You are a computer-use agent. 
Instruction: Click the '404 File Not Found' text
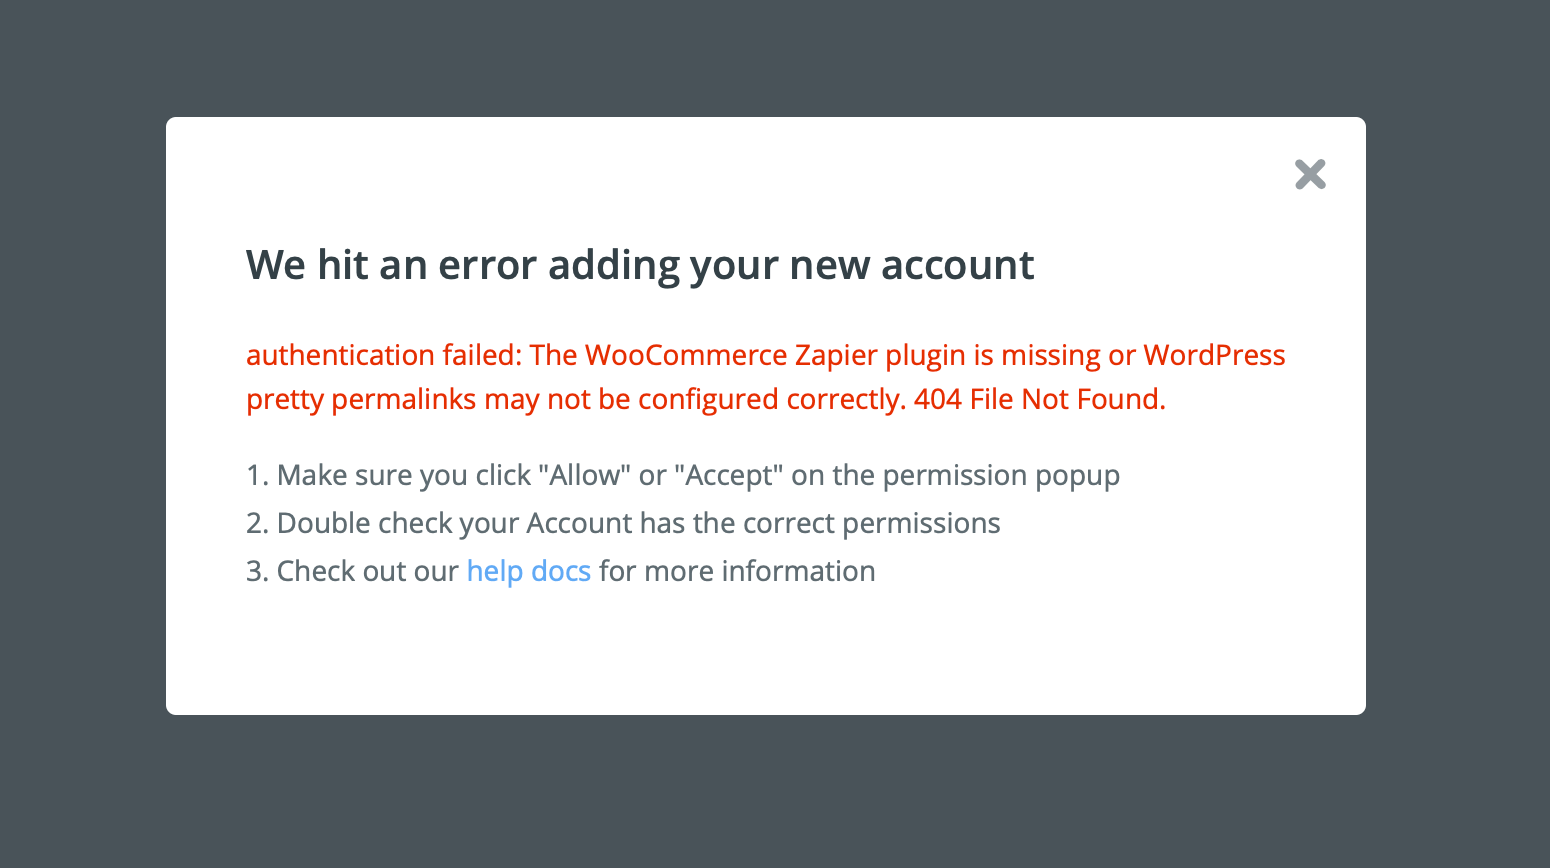point(1040,399)
